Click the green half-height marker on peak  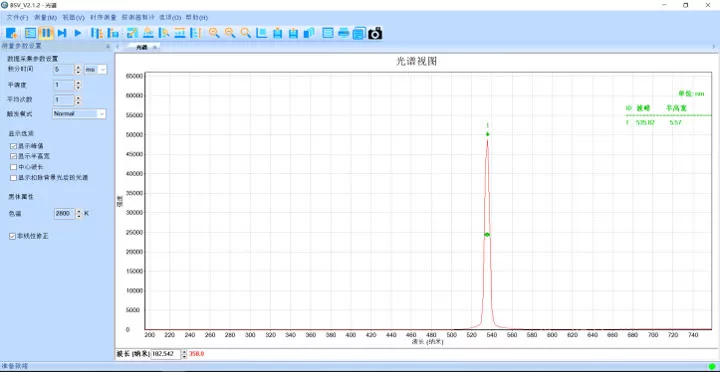tap(487, 235)
